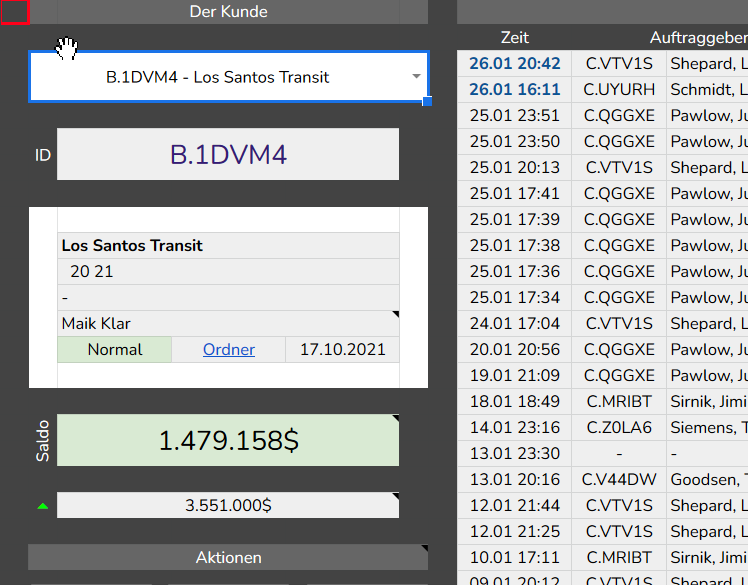The image size is (748, 585).
Task: Select the B.1DVM4 - Los Santos Transit combo box
Action: coord(229,76)
